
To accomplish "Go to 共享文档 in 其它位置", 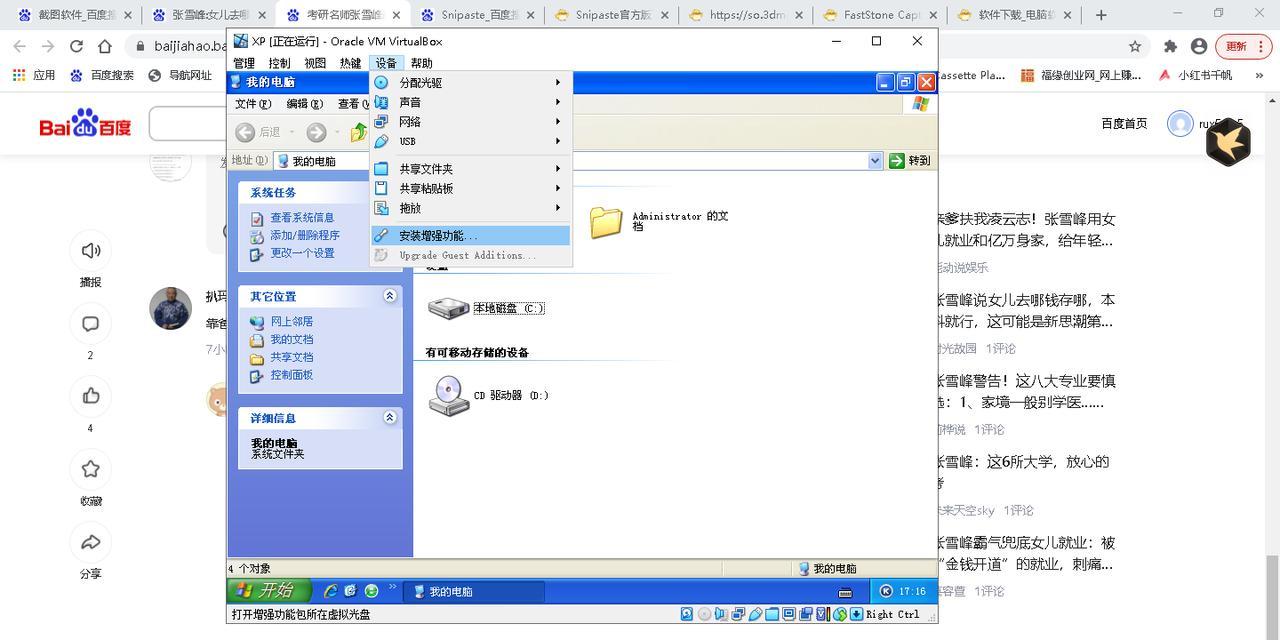I will click(x=292, y=358).
